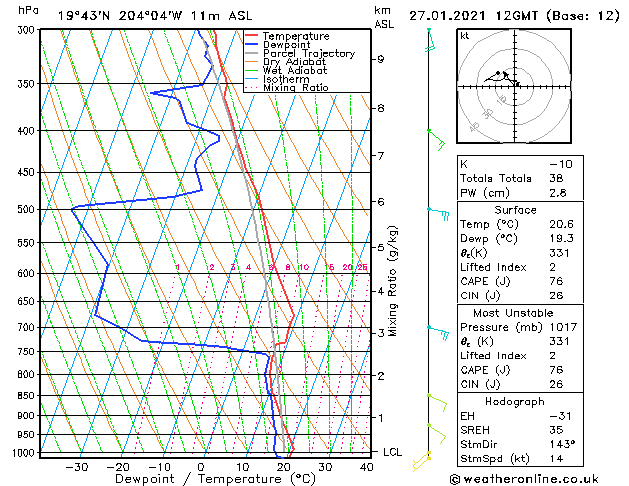
Task: Click the red Temperature legend line
Action: tap(252, 36)
